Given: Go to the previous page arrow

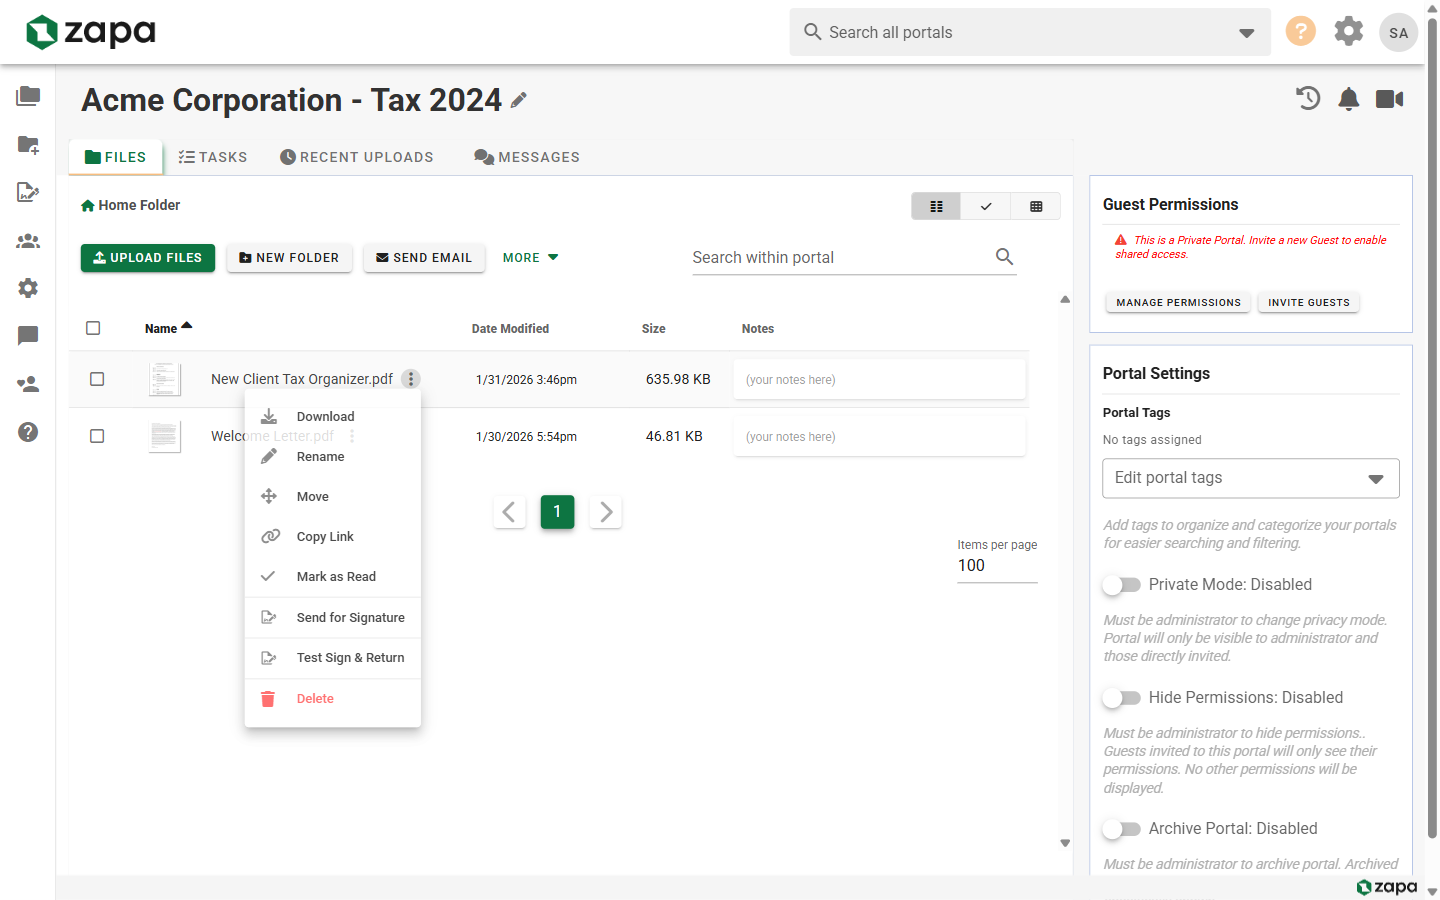Looking at the screenshot, I should [x=509, y=512].
